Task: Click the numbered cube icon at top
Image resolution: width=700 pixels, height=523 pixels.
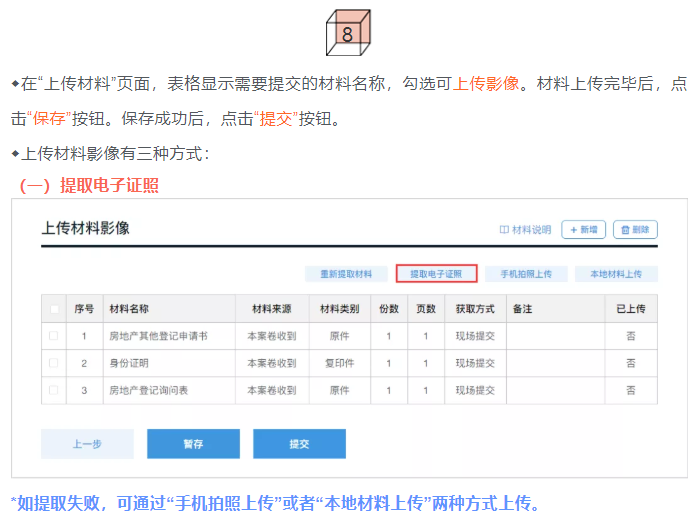Action: point(347,33)
